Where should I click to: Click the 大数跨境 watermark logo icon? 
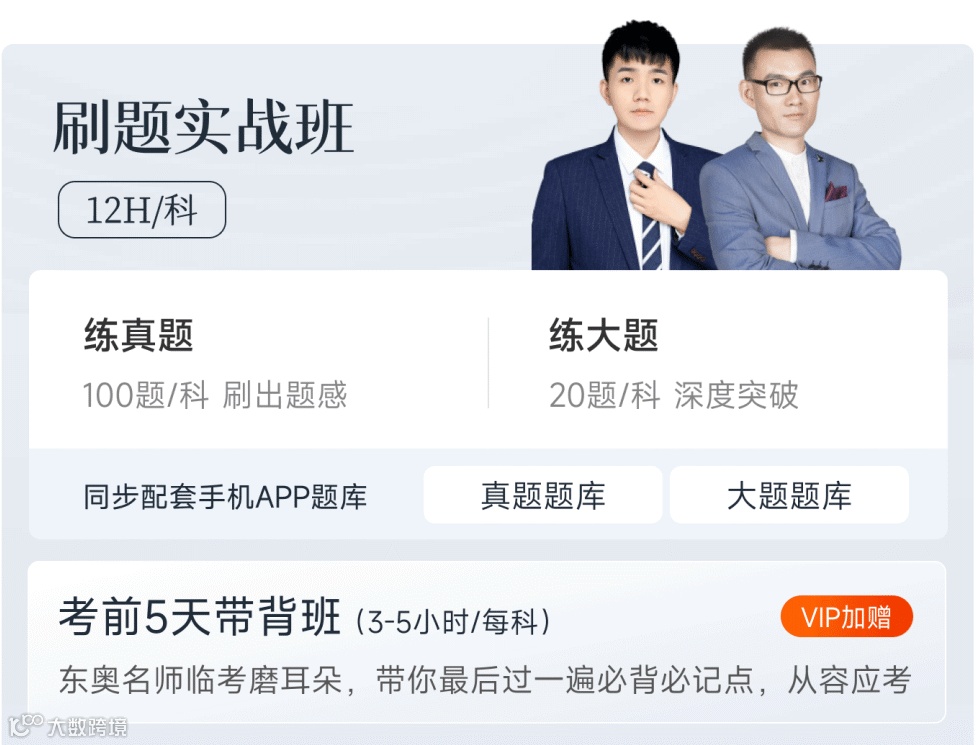pyautogui.click(x=25, y=725)
